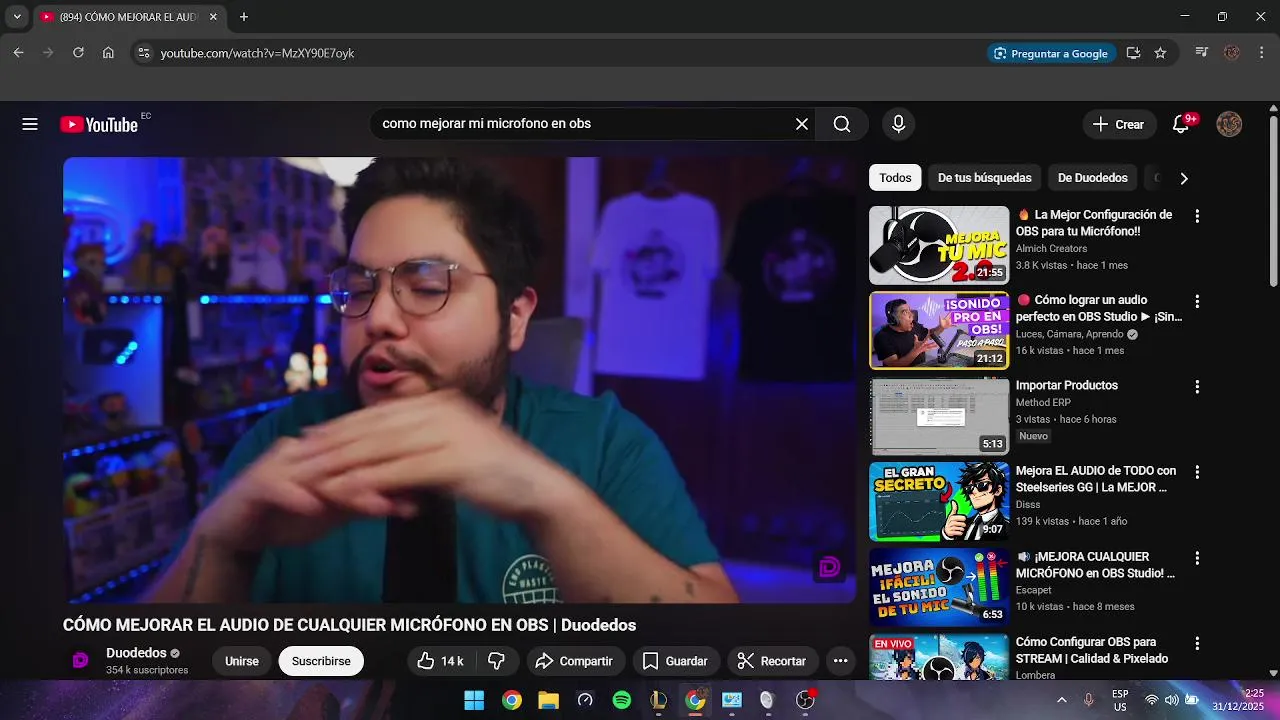Open Spotify from the taskbar
This screenshot has width=1280, height=720.
[x=622, y=700]
